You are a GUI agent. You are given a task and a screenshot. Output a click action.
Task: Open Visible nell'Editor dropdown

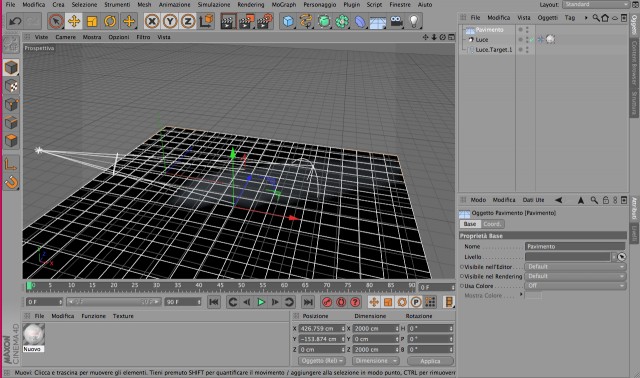(x=575, y=267)
